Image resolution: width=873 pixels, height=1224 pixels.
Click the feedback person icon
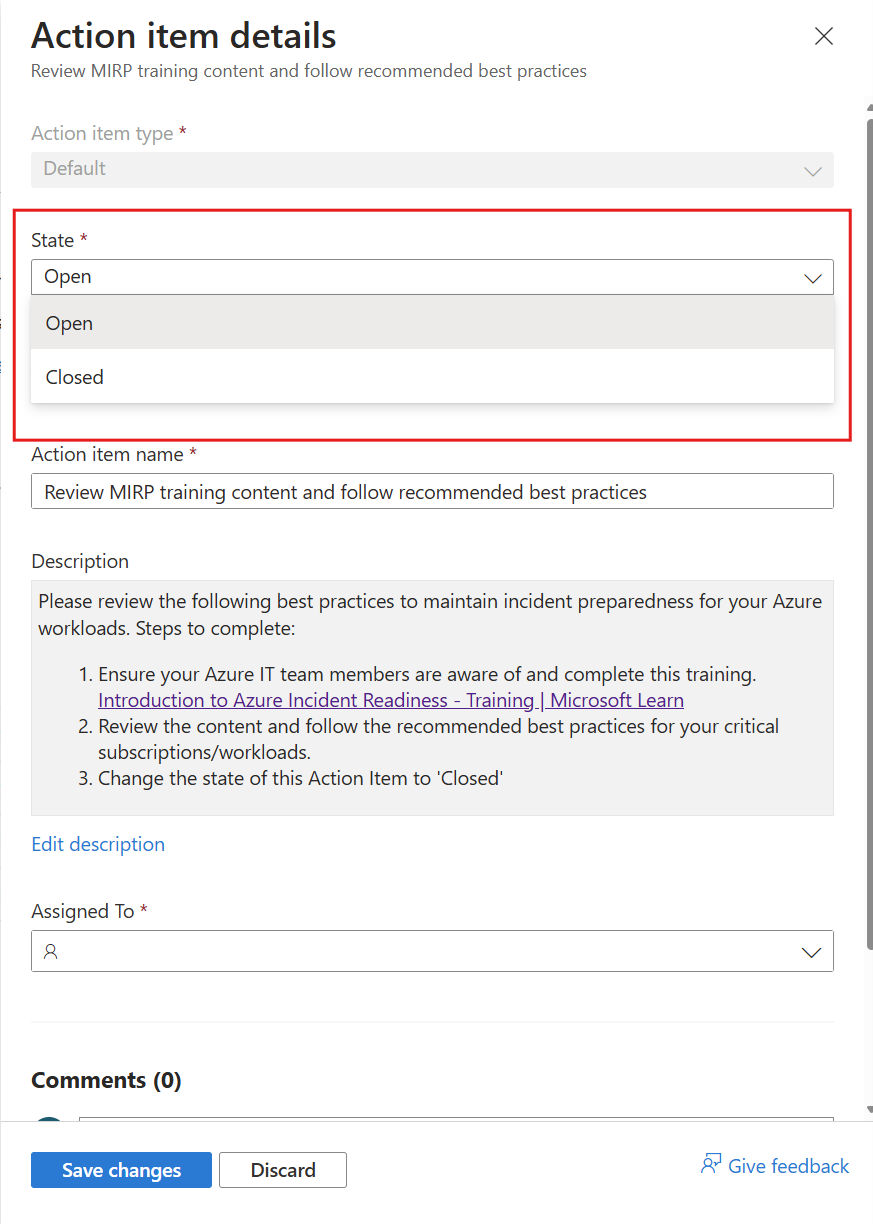tap(711, 1165)
